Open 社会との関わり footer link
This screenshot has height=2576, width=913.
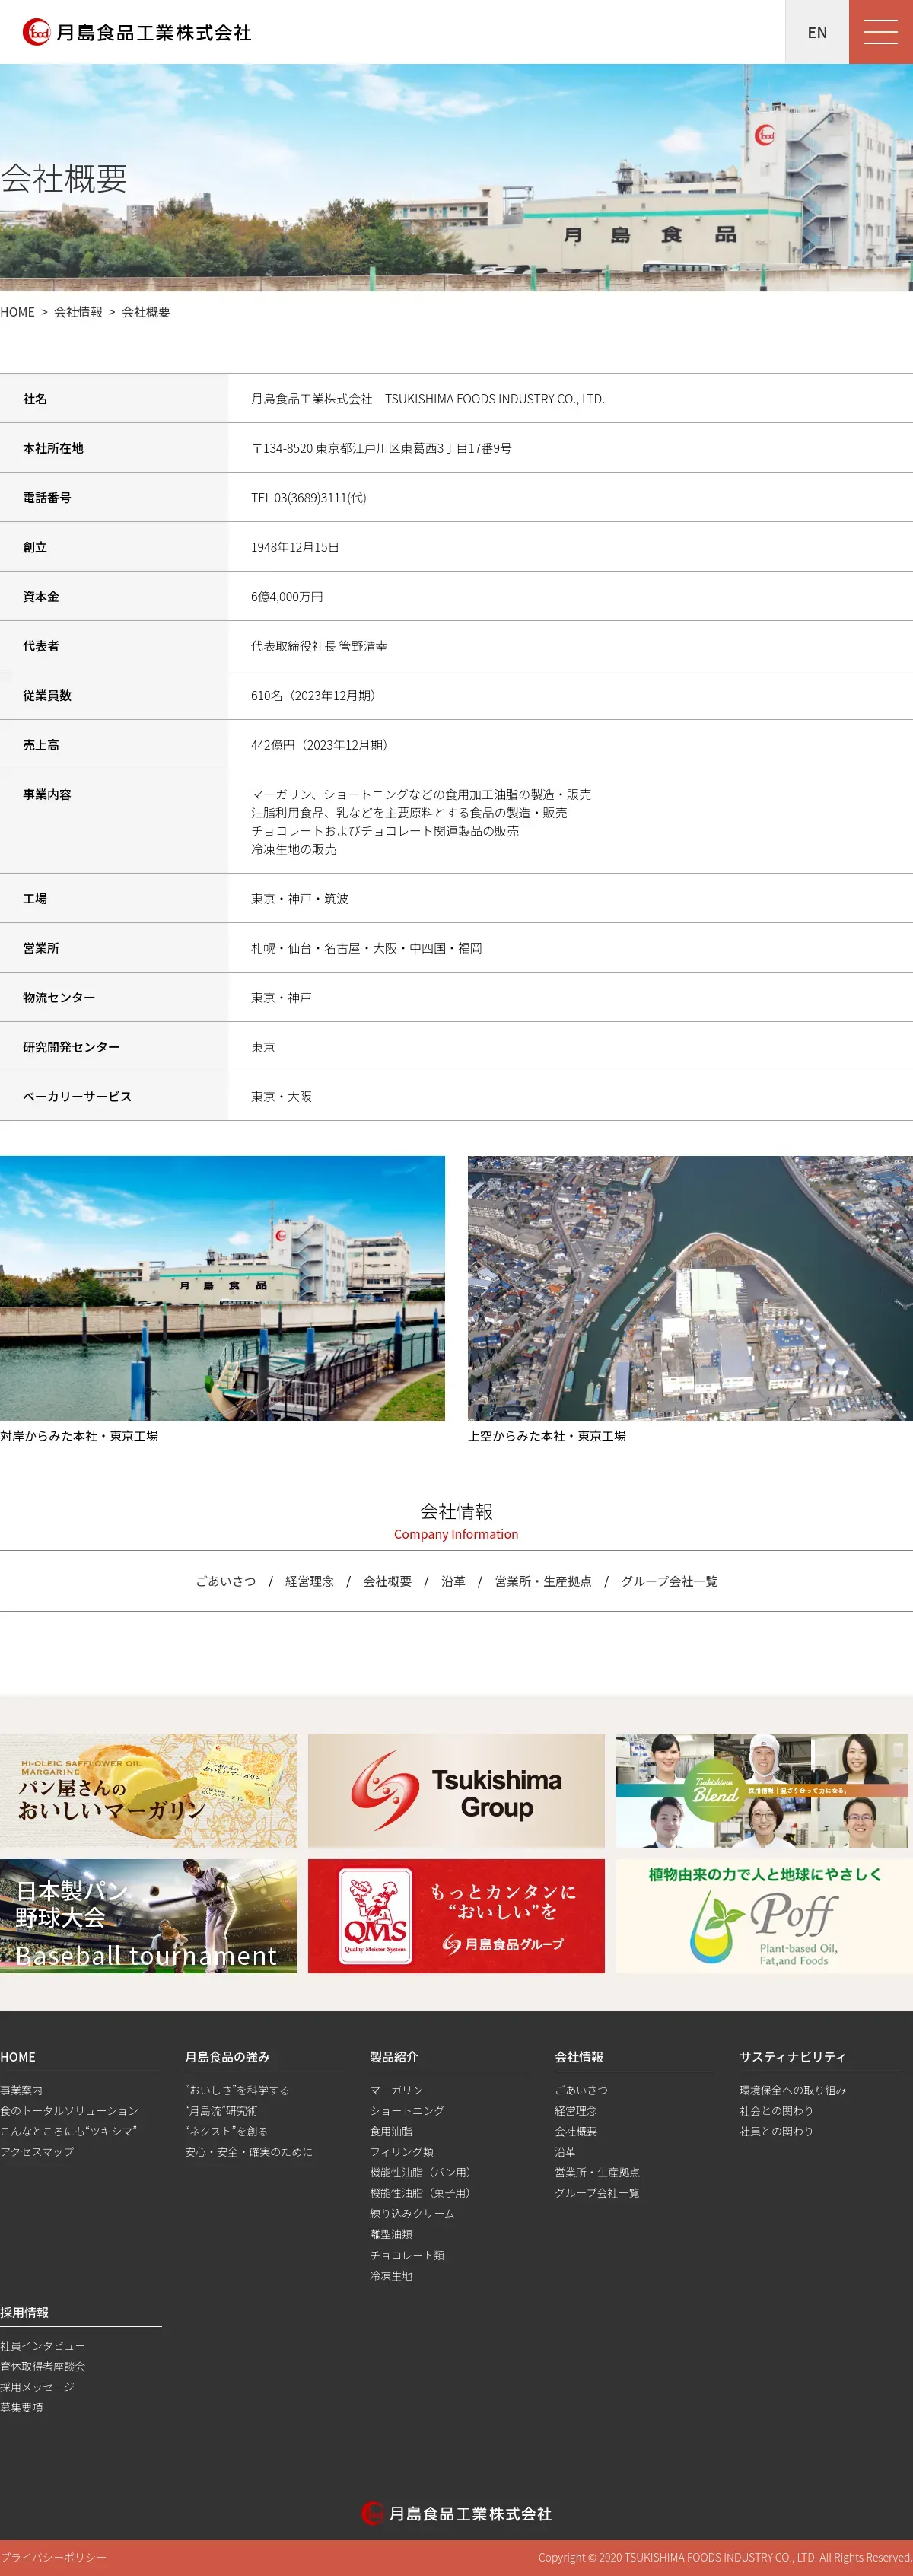point(777,2111)
